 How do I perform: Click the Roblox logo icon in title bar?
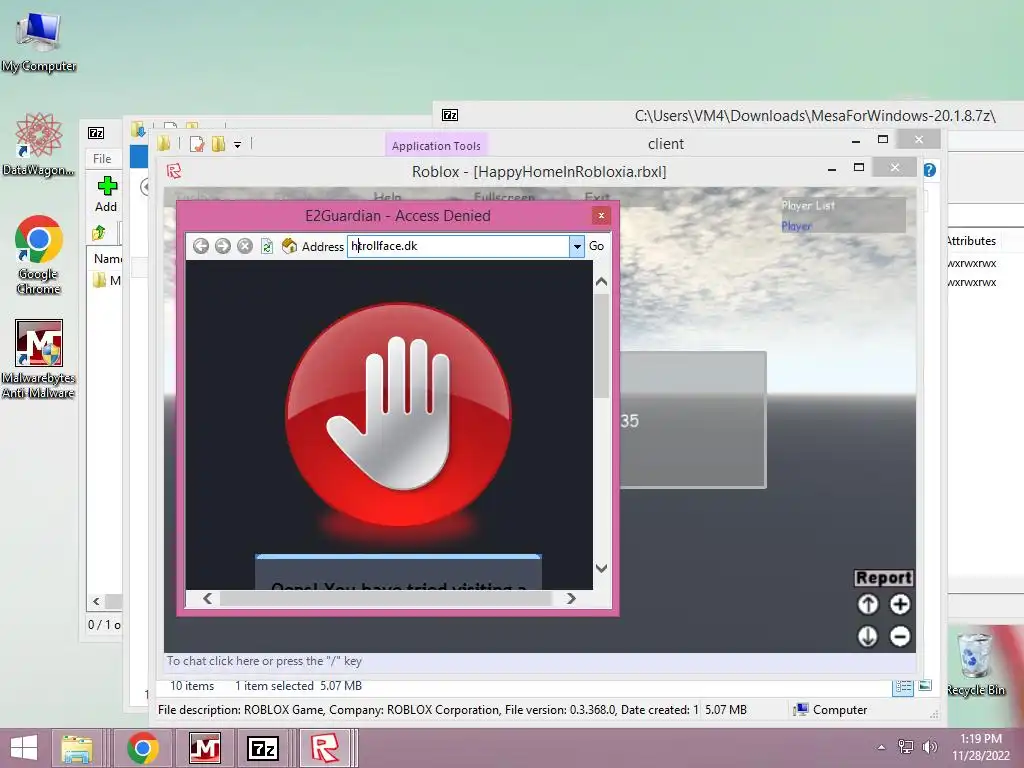pyautogui.click(x=174, y=171)
